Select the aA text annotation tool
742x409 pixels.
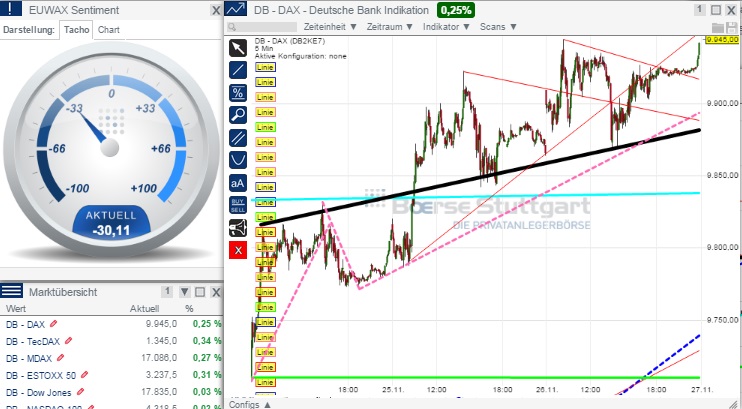(238, 183)
